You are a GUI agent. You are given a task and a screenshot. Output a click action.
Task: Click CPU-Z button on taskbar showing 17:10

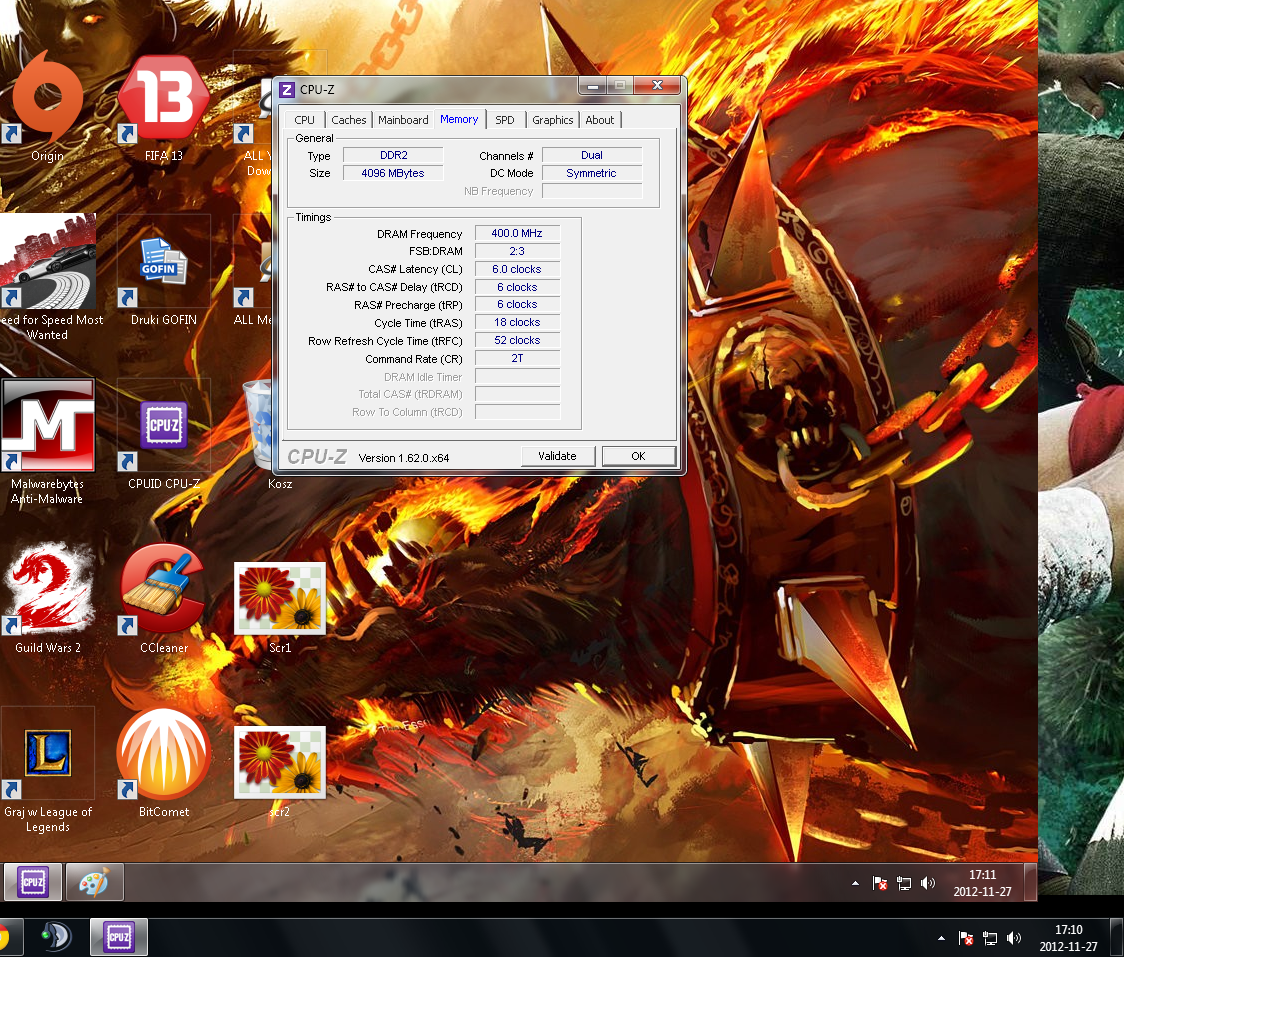(x=119, y=937)
